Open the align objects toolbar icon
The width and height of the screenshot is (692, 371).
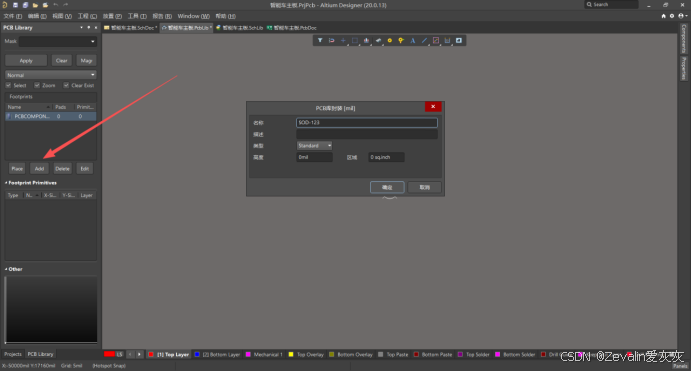pyautogui.click(x=366, y=41)
